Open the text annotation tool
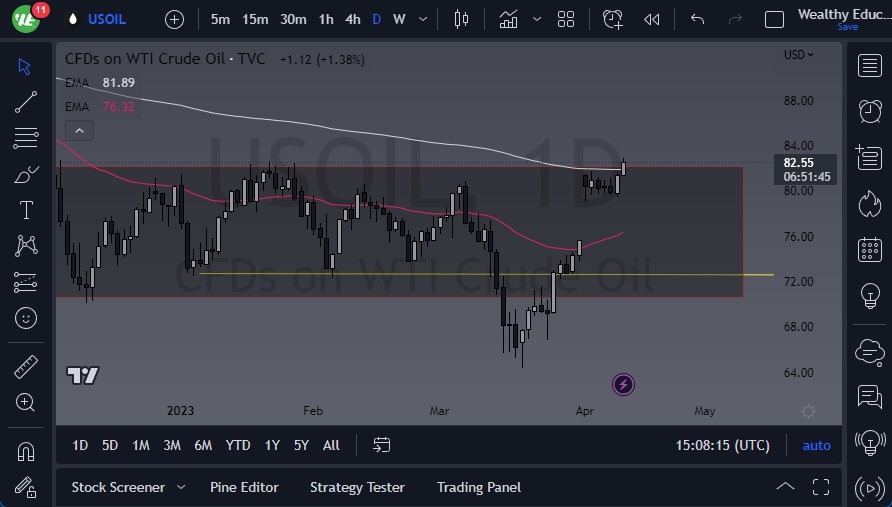Screen dimensions: 892x507 26,210
